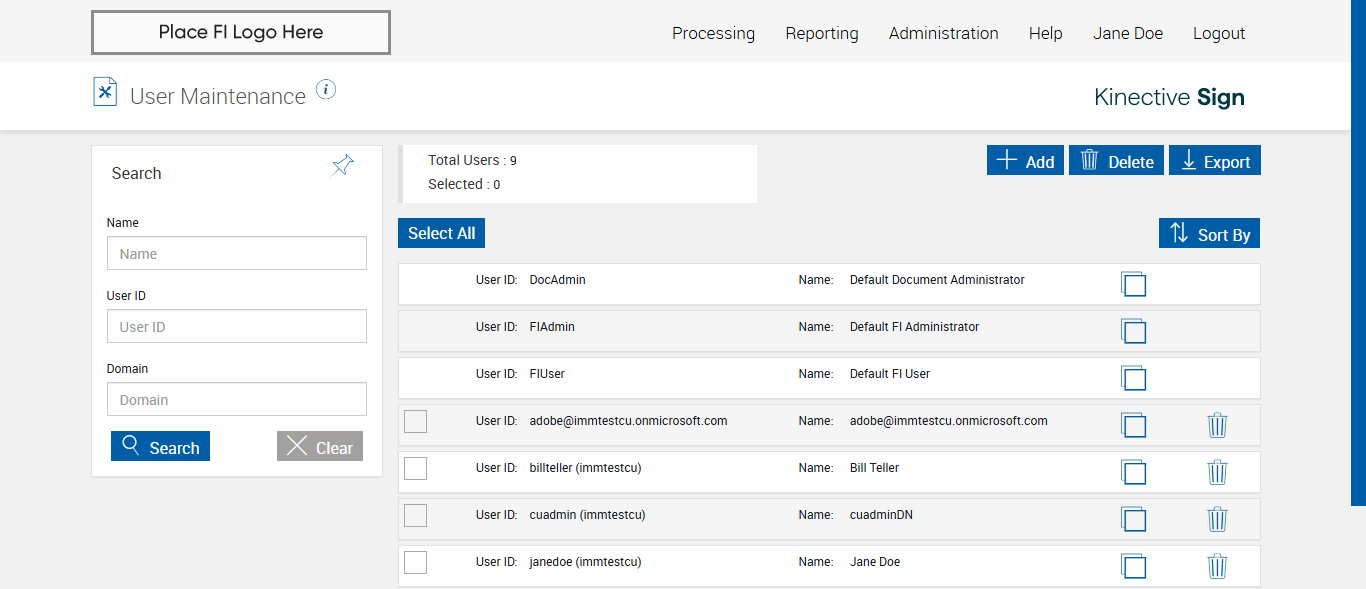Tick the adobe@immtestcu.onmicrosoft.com row checkbox
Image resolution: width=1366 pixels, height=589 pixels.
point(415,421)
